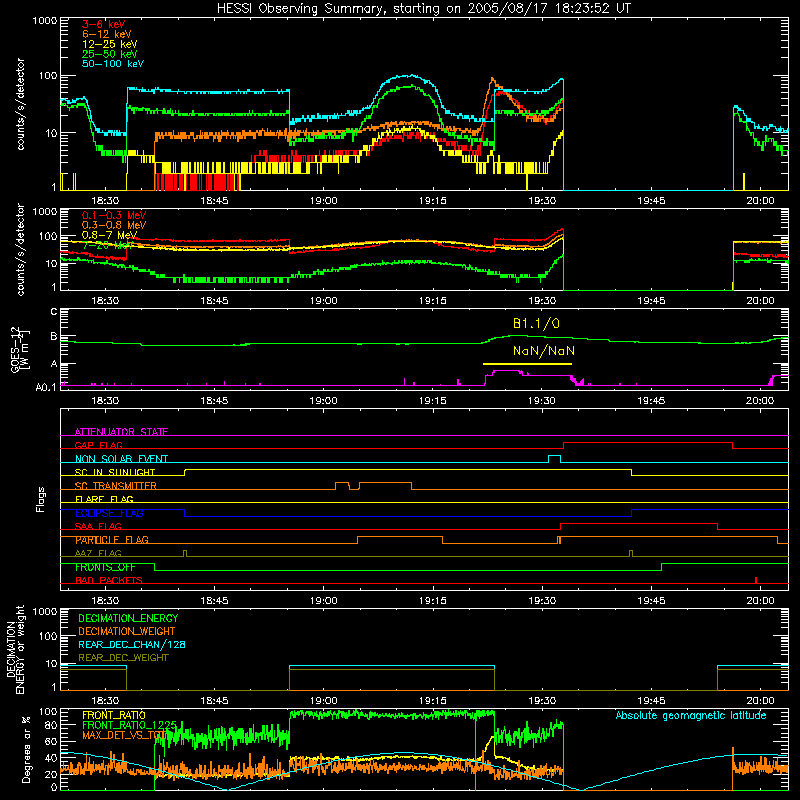Select the ATTENUATOR_STATE flag label

(x=121, y=432)
